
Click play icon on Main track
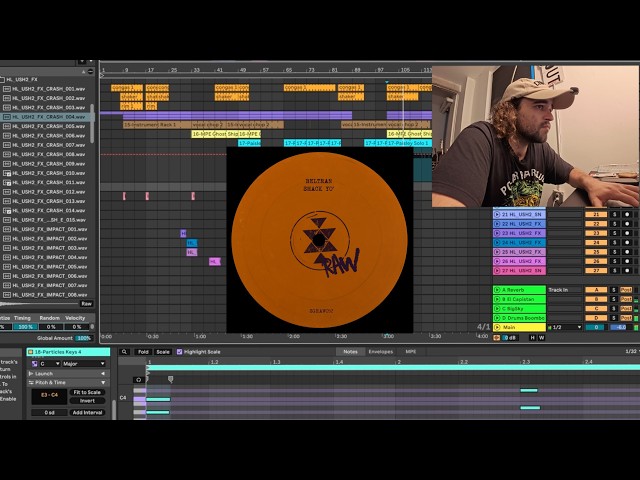497,327
